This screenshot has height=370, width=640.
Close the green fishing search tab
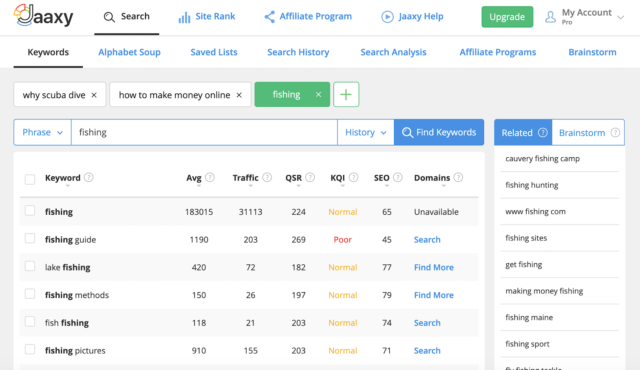pos(318,95)
